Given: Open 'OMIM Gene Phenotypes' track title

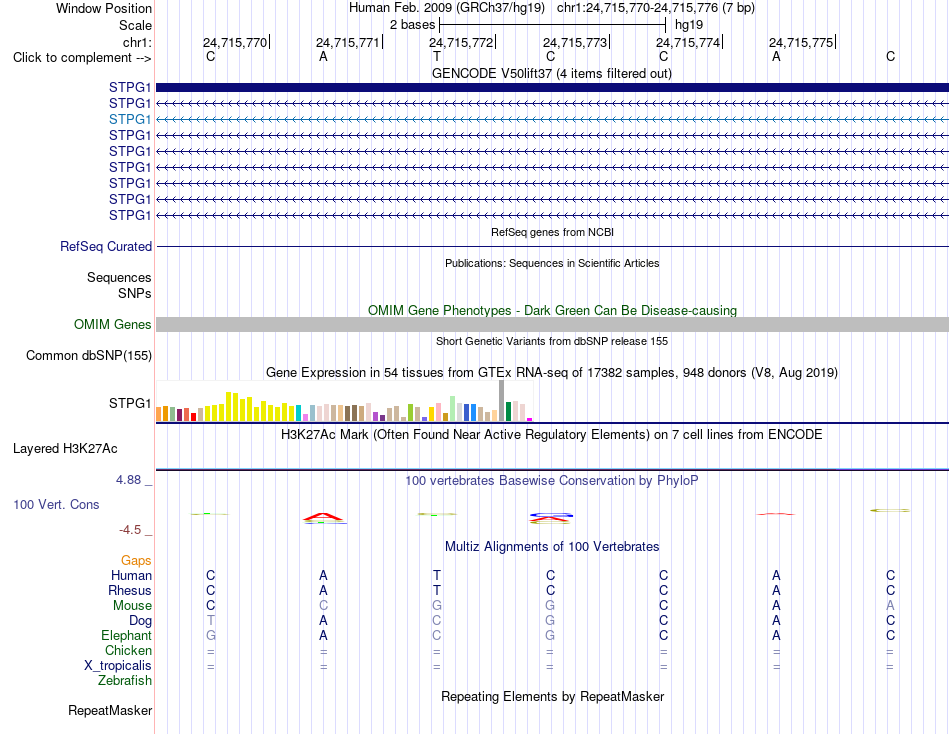Looking at the screenshot, I should pyautogui.click(x=552, y=310).
